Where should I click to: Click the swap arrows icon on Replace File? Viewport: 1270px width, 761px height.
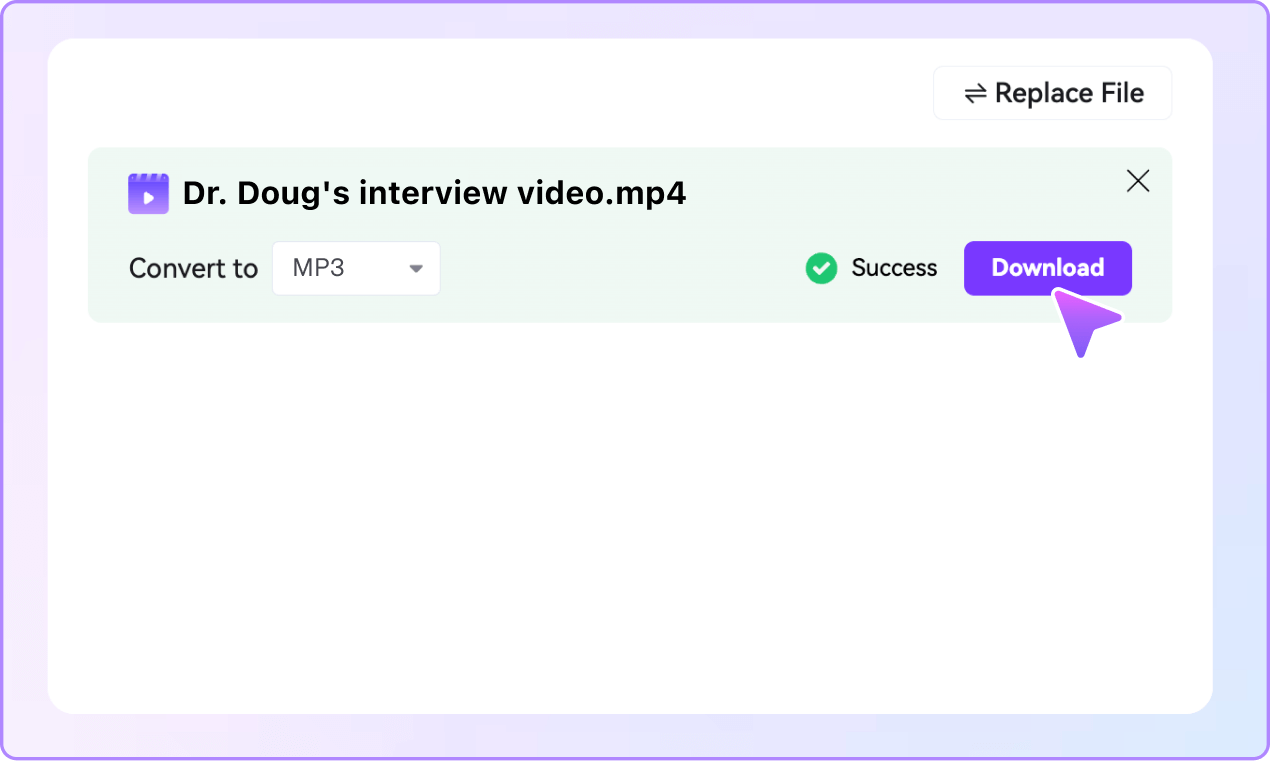(x=975, y=92)
